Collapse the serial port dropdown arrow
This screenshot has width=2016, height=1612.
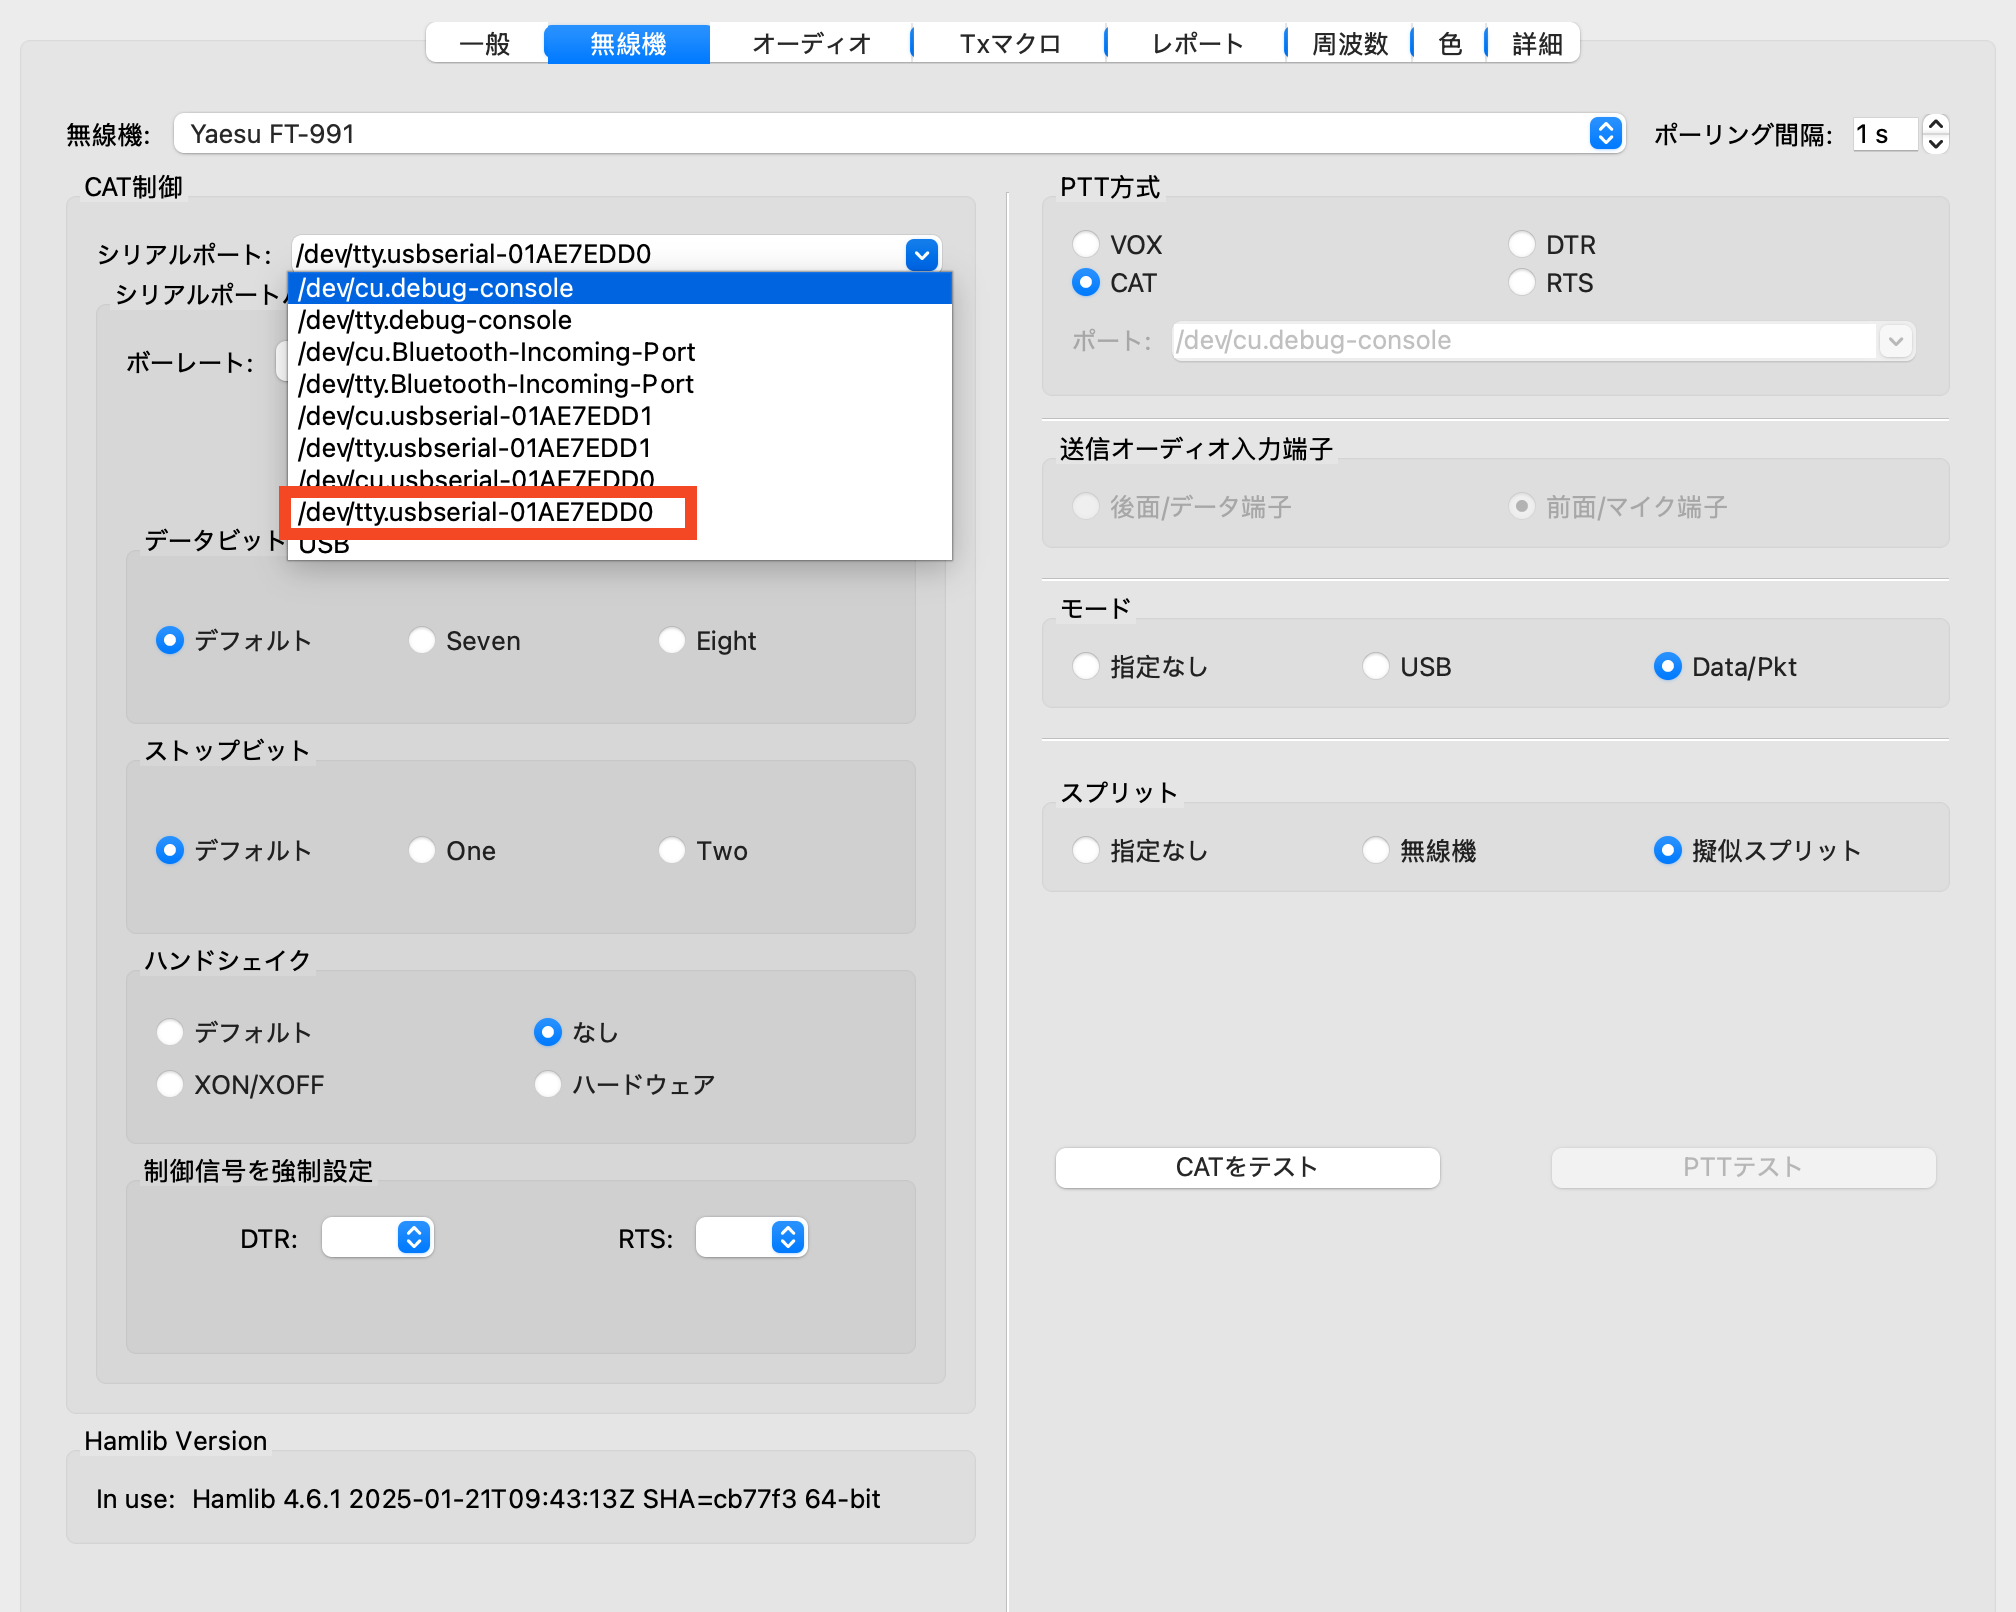[921, 254]
